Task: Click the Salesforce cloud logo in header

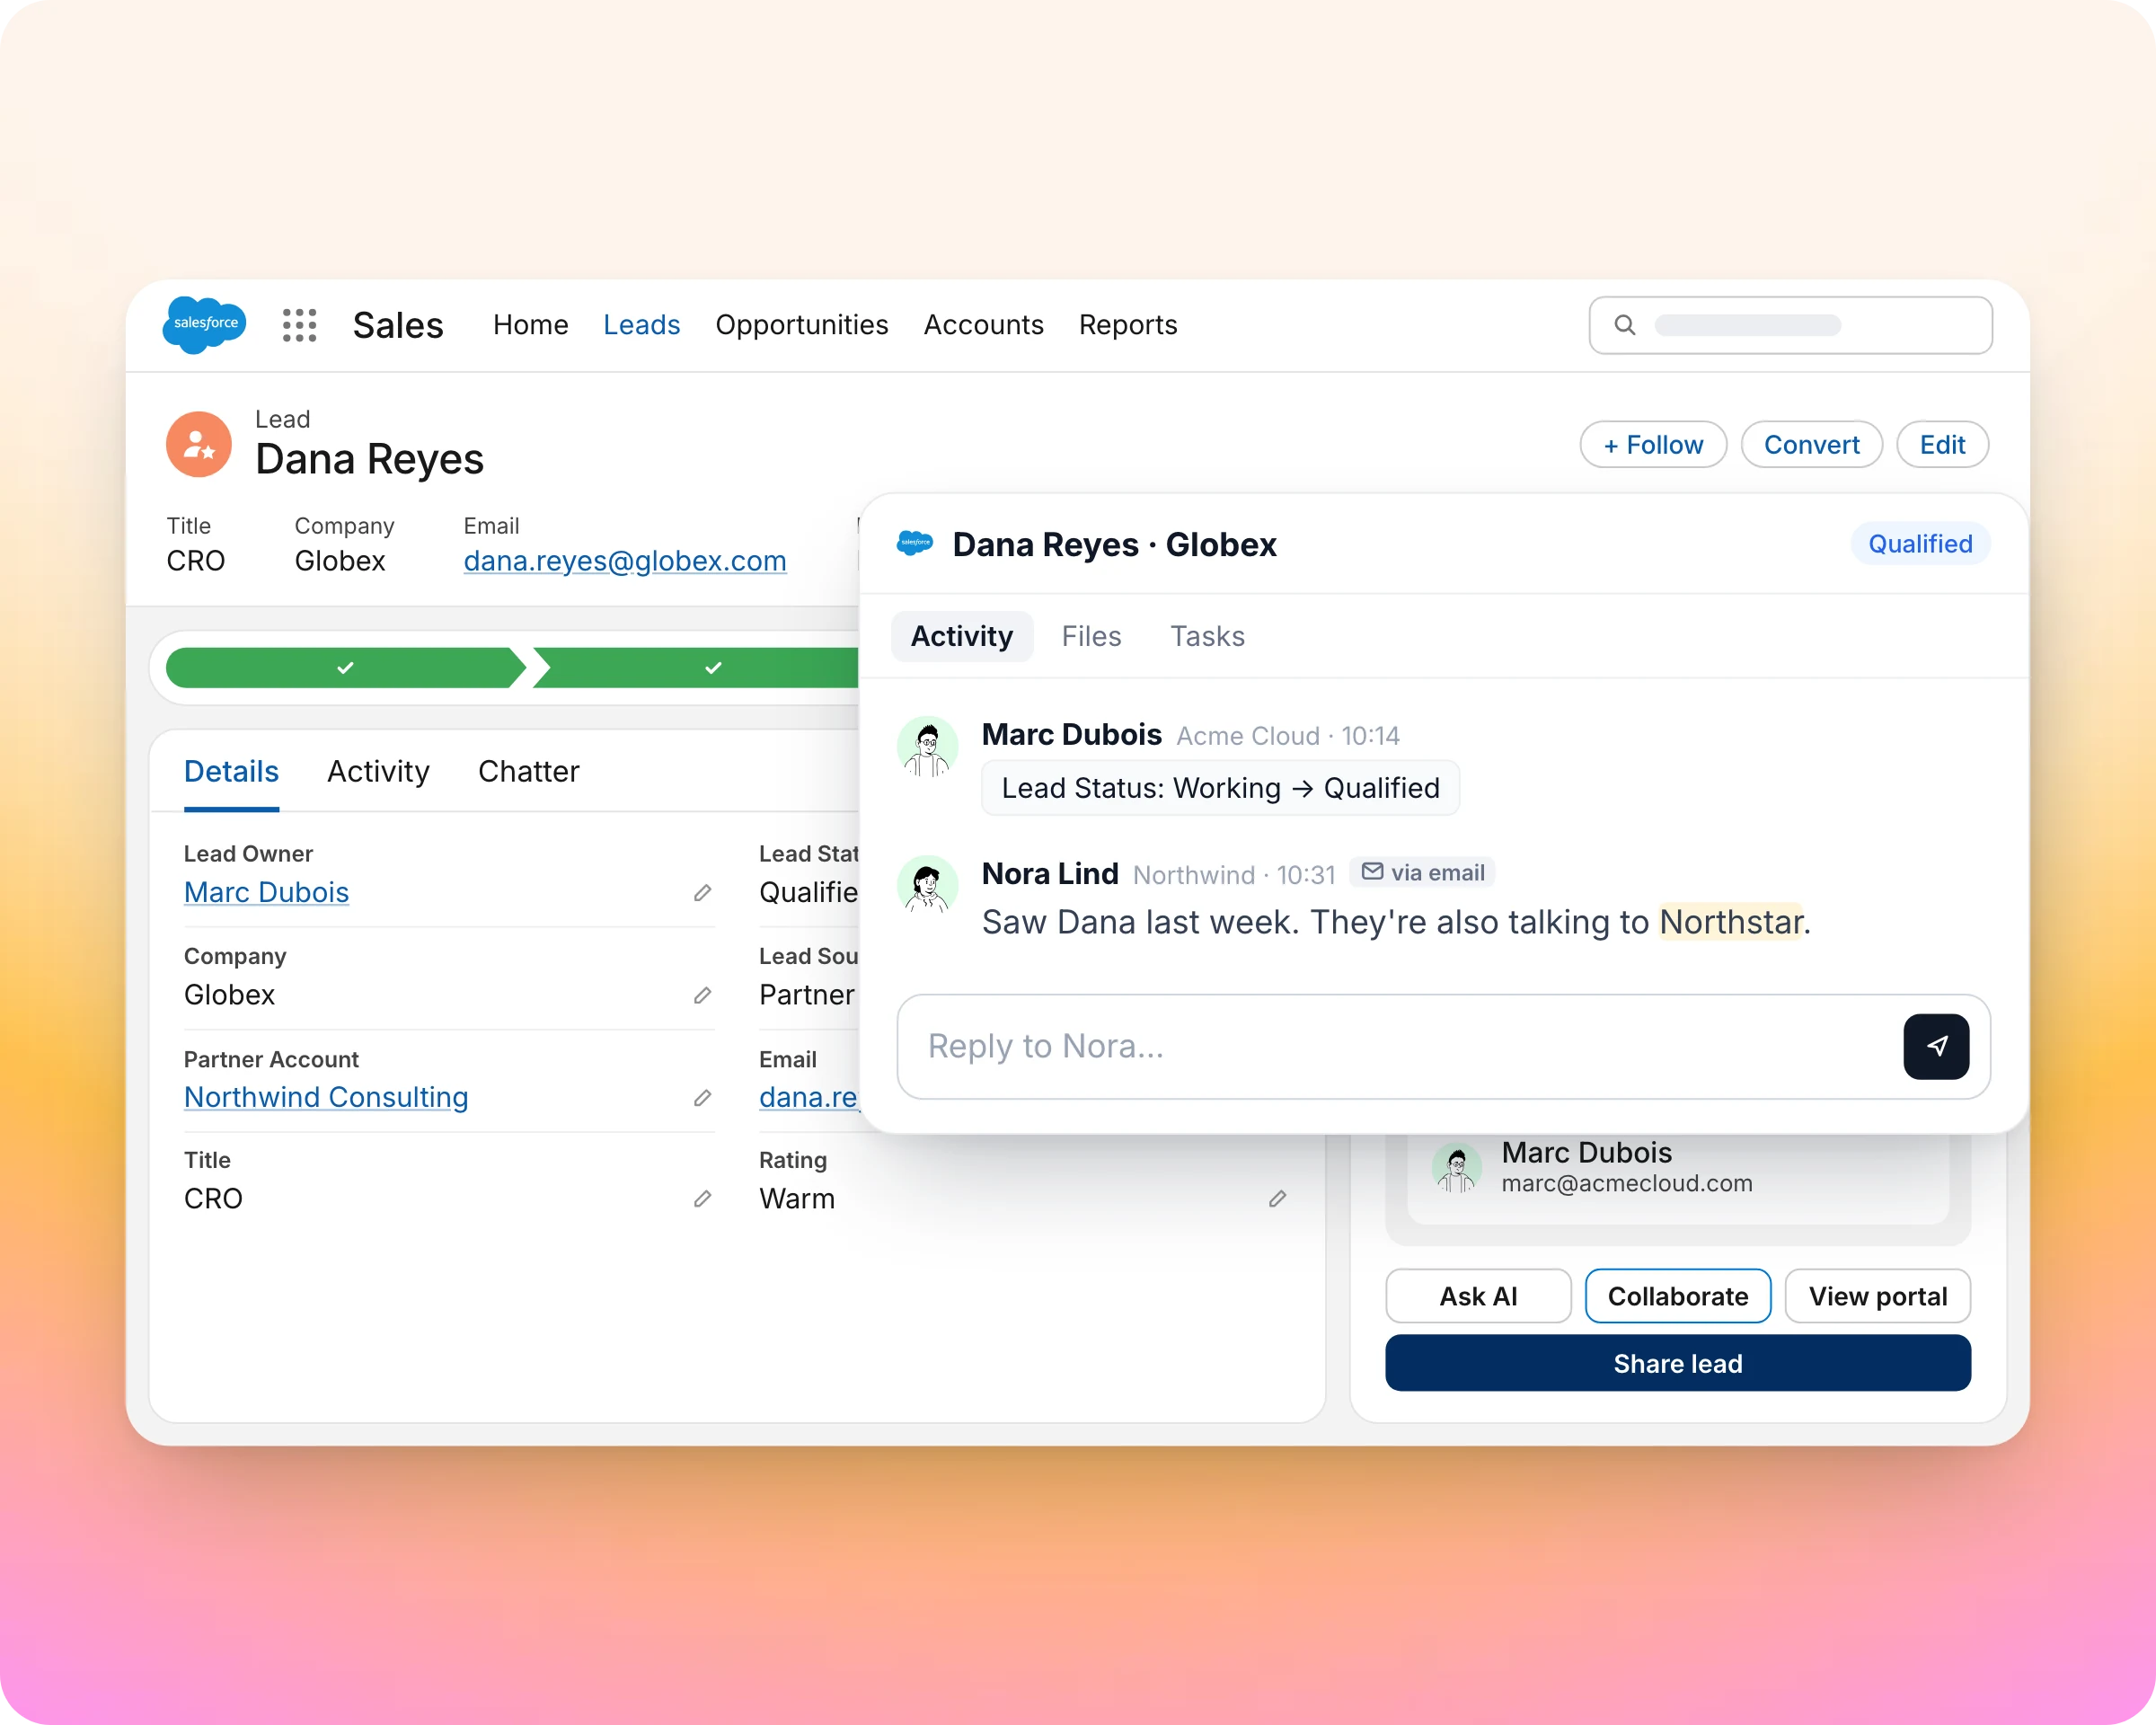Action: (204, 325)
